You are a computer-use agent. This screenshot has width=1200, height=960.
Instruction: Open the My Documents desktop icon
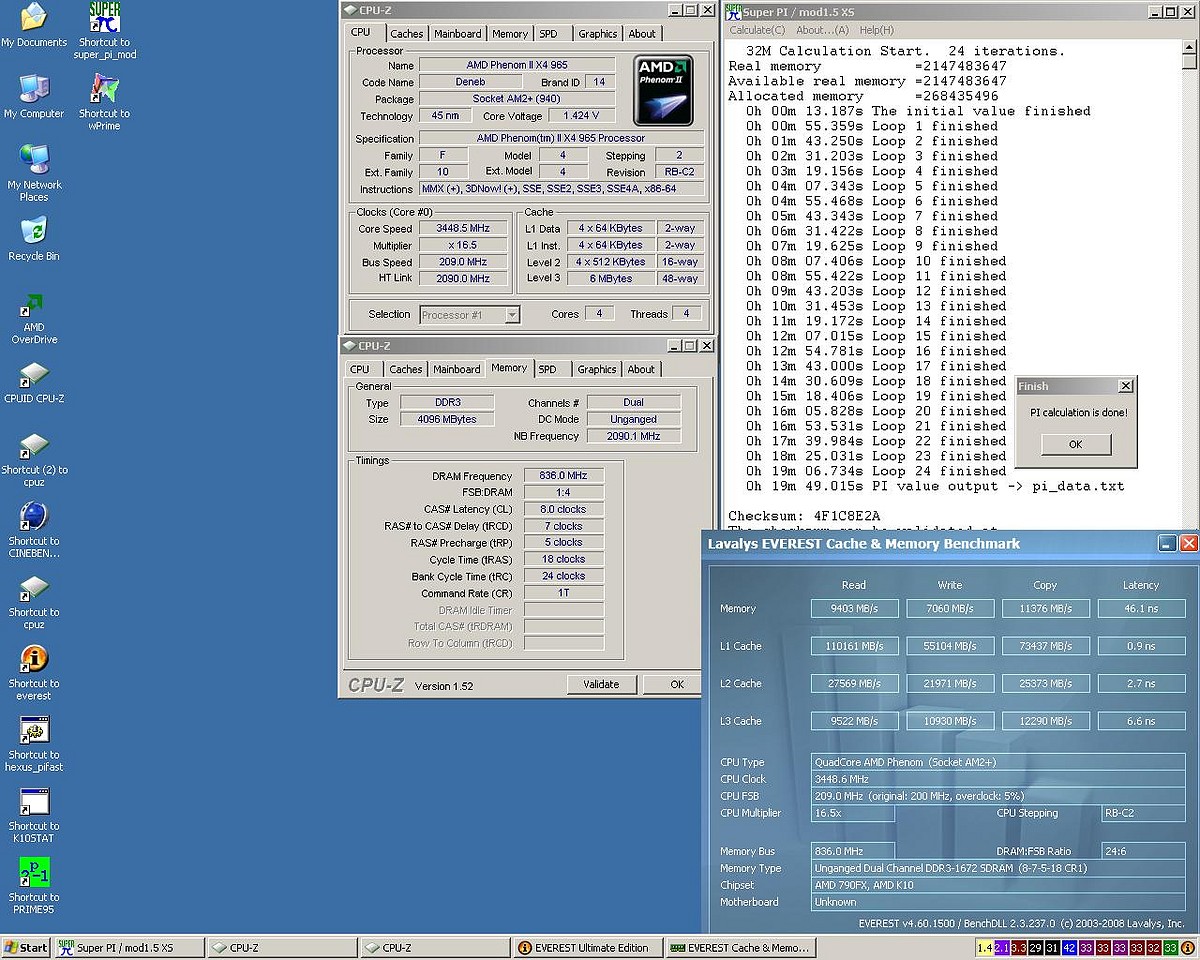pyautogui.click(x=34, y=25)
